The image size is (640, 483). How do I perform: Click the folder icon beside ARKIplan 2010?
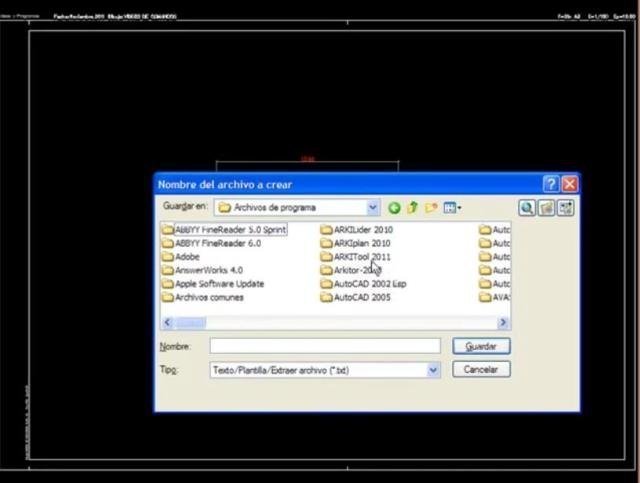tap(326, 243)
